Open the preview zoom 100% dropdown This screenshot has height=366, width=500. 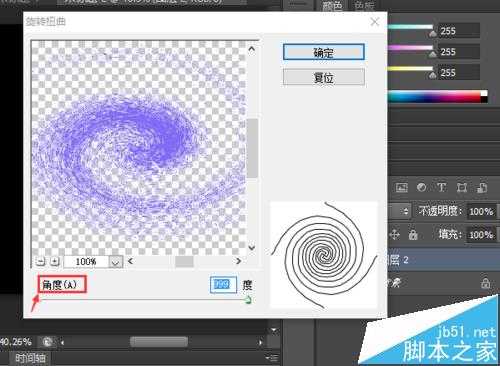pyautogui.click(x=115, y=262)
